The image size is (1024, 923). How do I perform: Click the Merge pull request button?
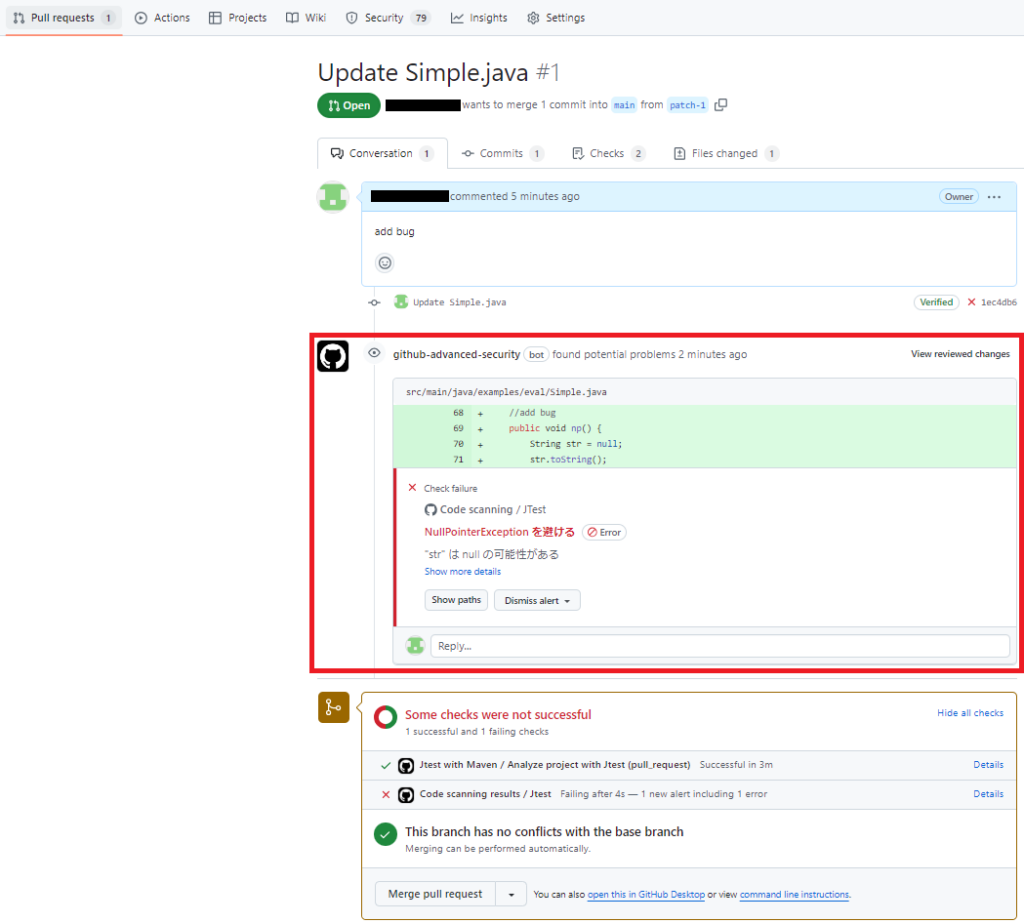pos(435,894)
